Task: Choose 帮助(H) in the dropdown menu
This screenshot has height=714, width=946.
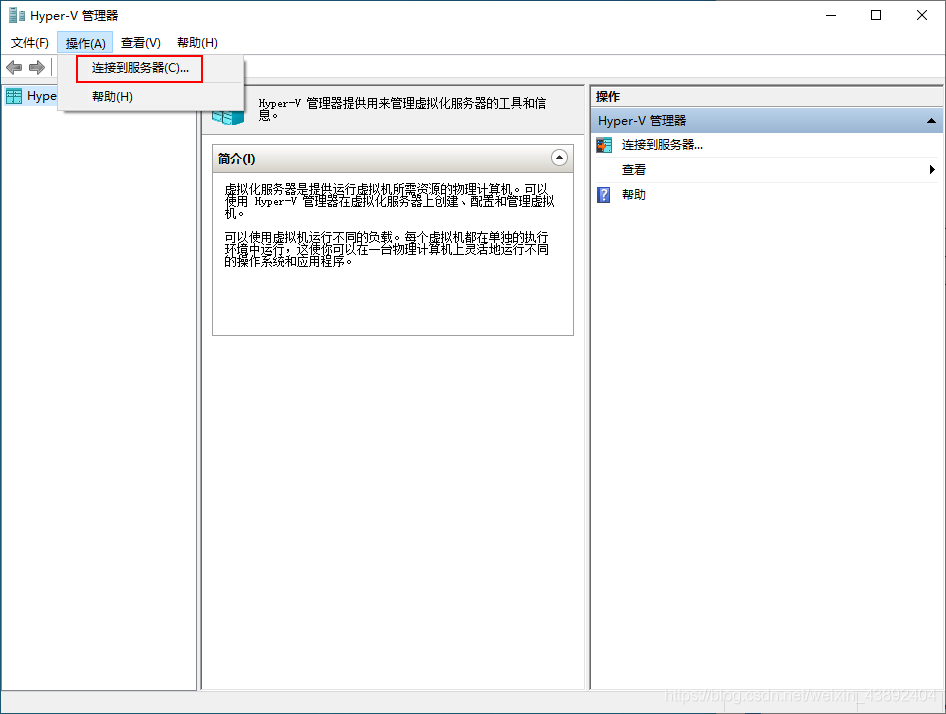Action: point(112,97)
